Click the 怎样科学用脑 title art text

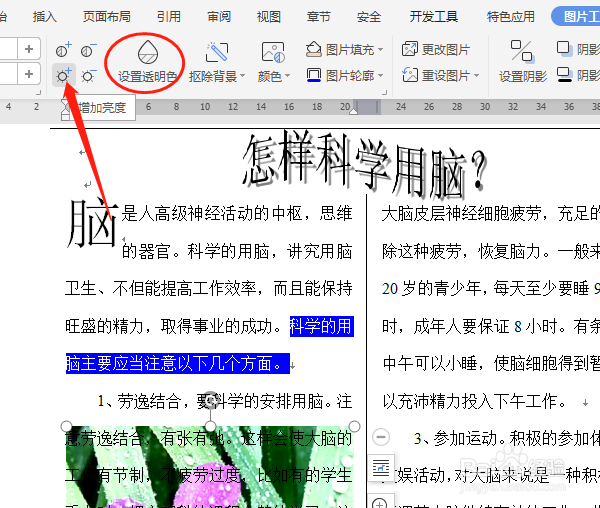[365, 164]
